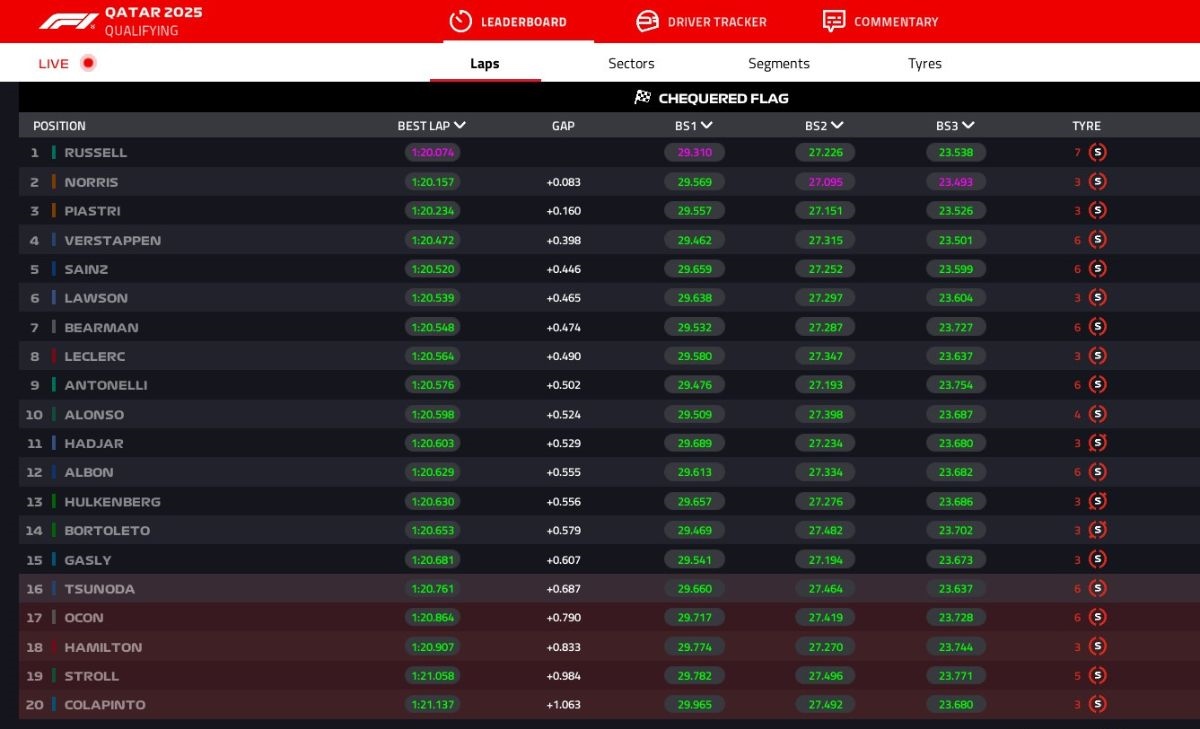Click the Leaderboard stopwatch icon
The width and height of the screenshot is (1200, 729).
pyautogui.click(x=460, y=21)
